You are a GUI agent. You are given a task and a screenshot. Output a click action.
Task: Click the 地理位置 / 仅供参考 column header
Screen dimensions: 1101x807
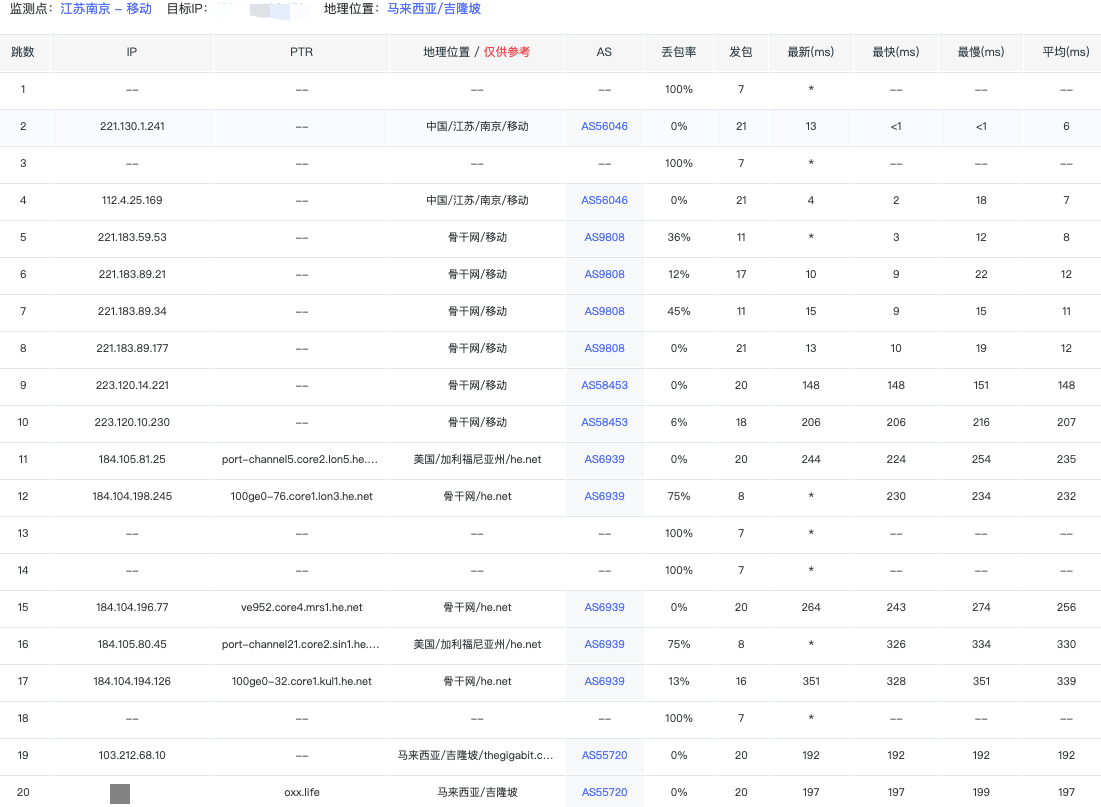[477, 52]
